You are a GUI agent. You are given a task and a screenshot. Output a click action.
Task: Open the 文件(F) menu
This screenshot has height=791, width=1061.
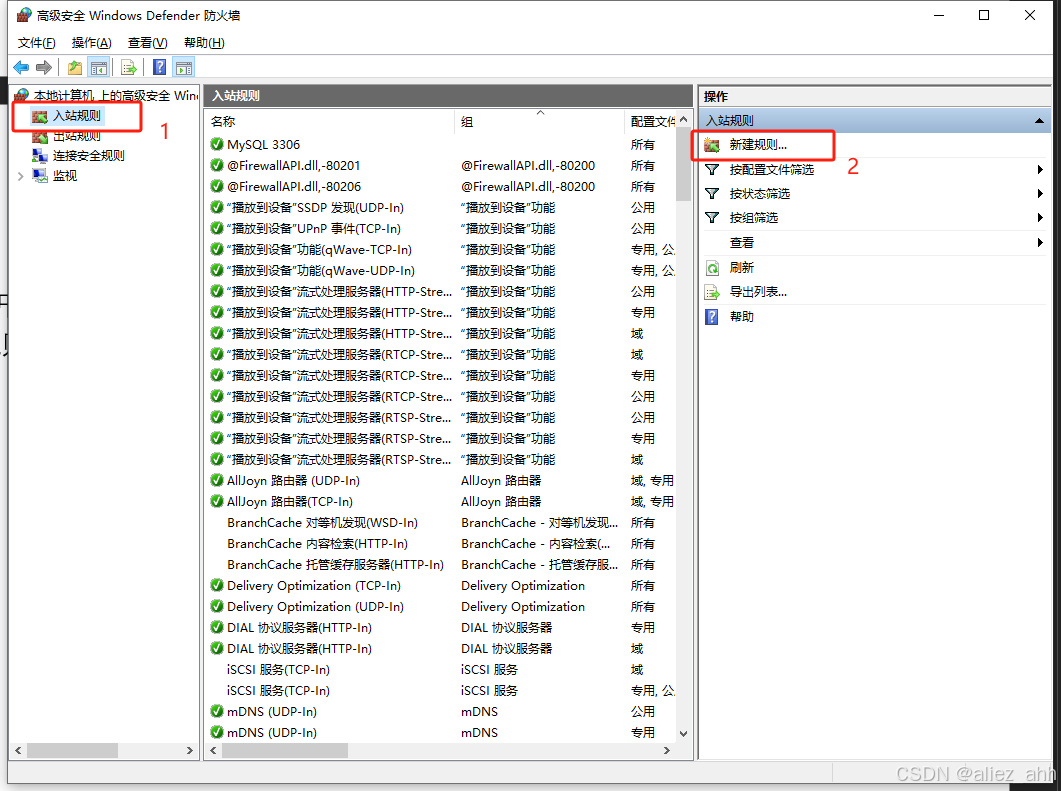coord(37,43)
